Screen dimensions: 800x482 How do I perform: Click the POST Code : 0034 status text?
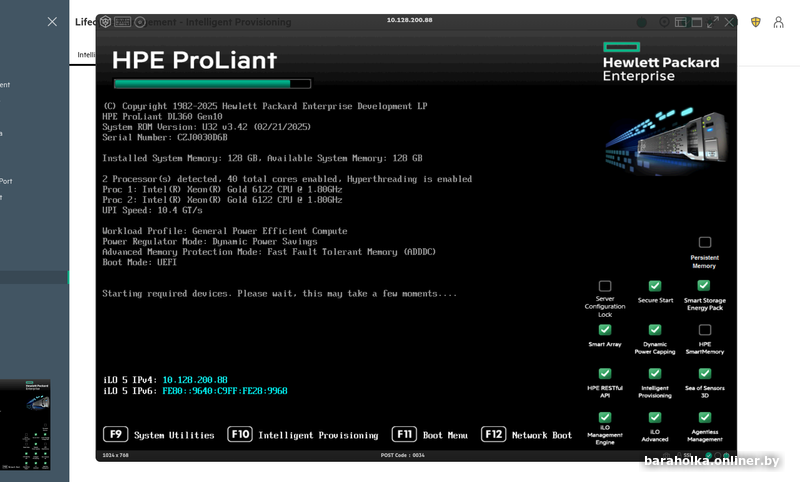[403, 455]
